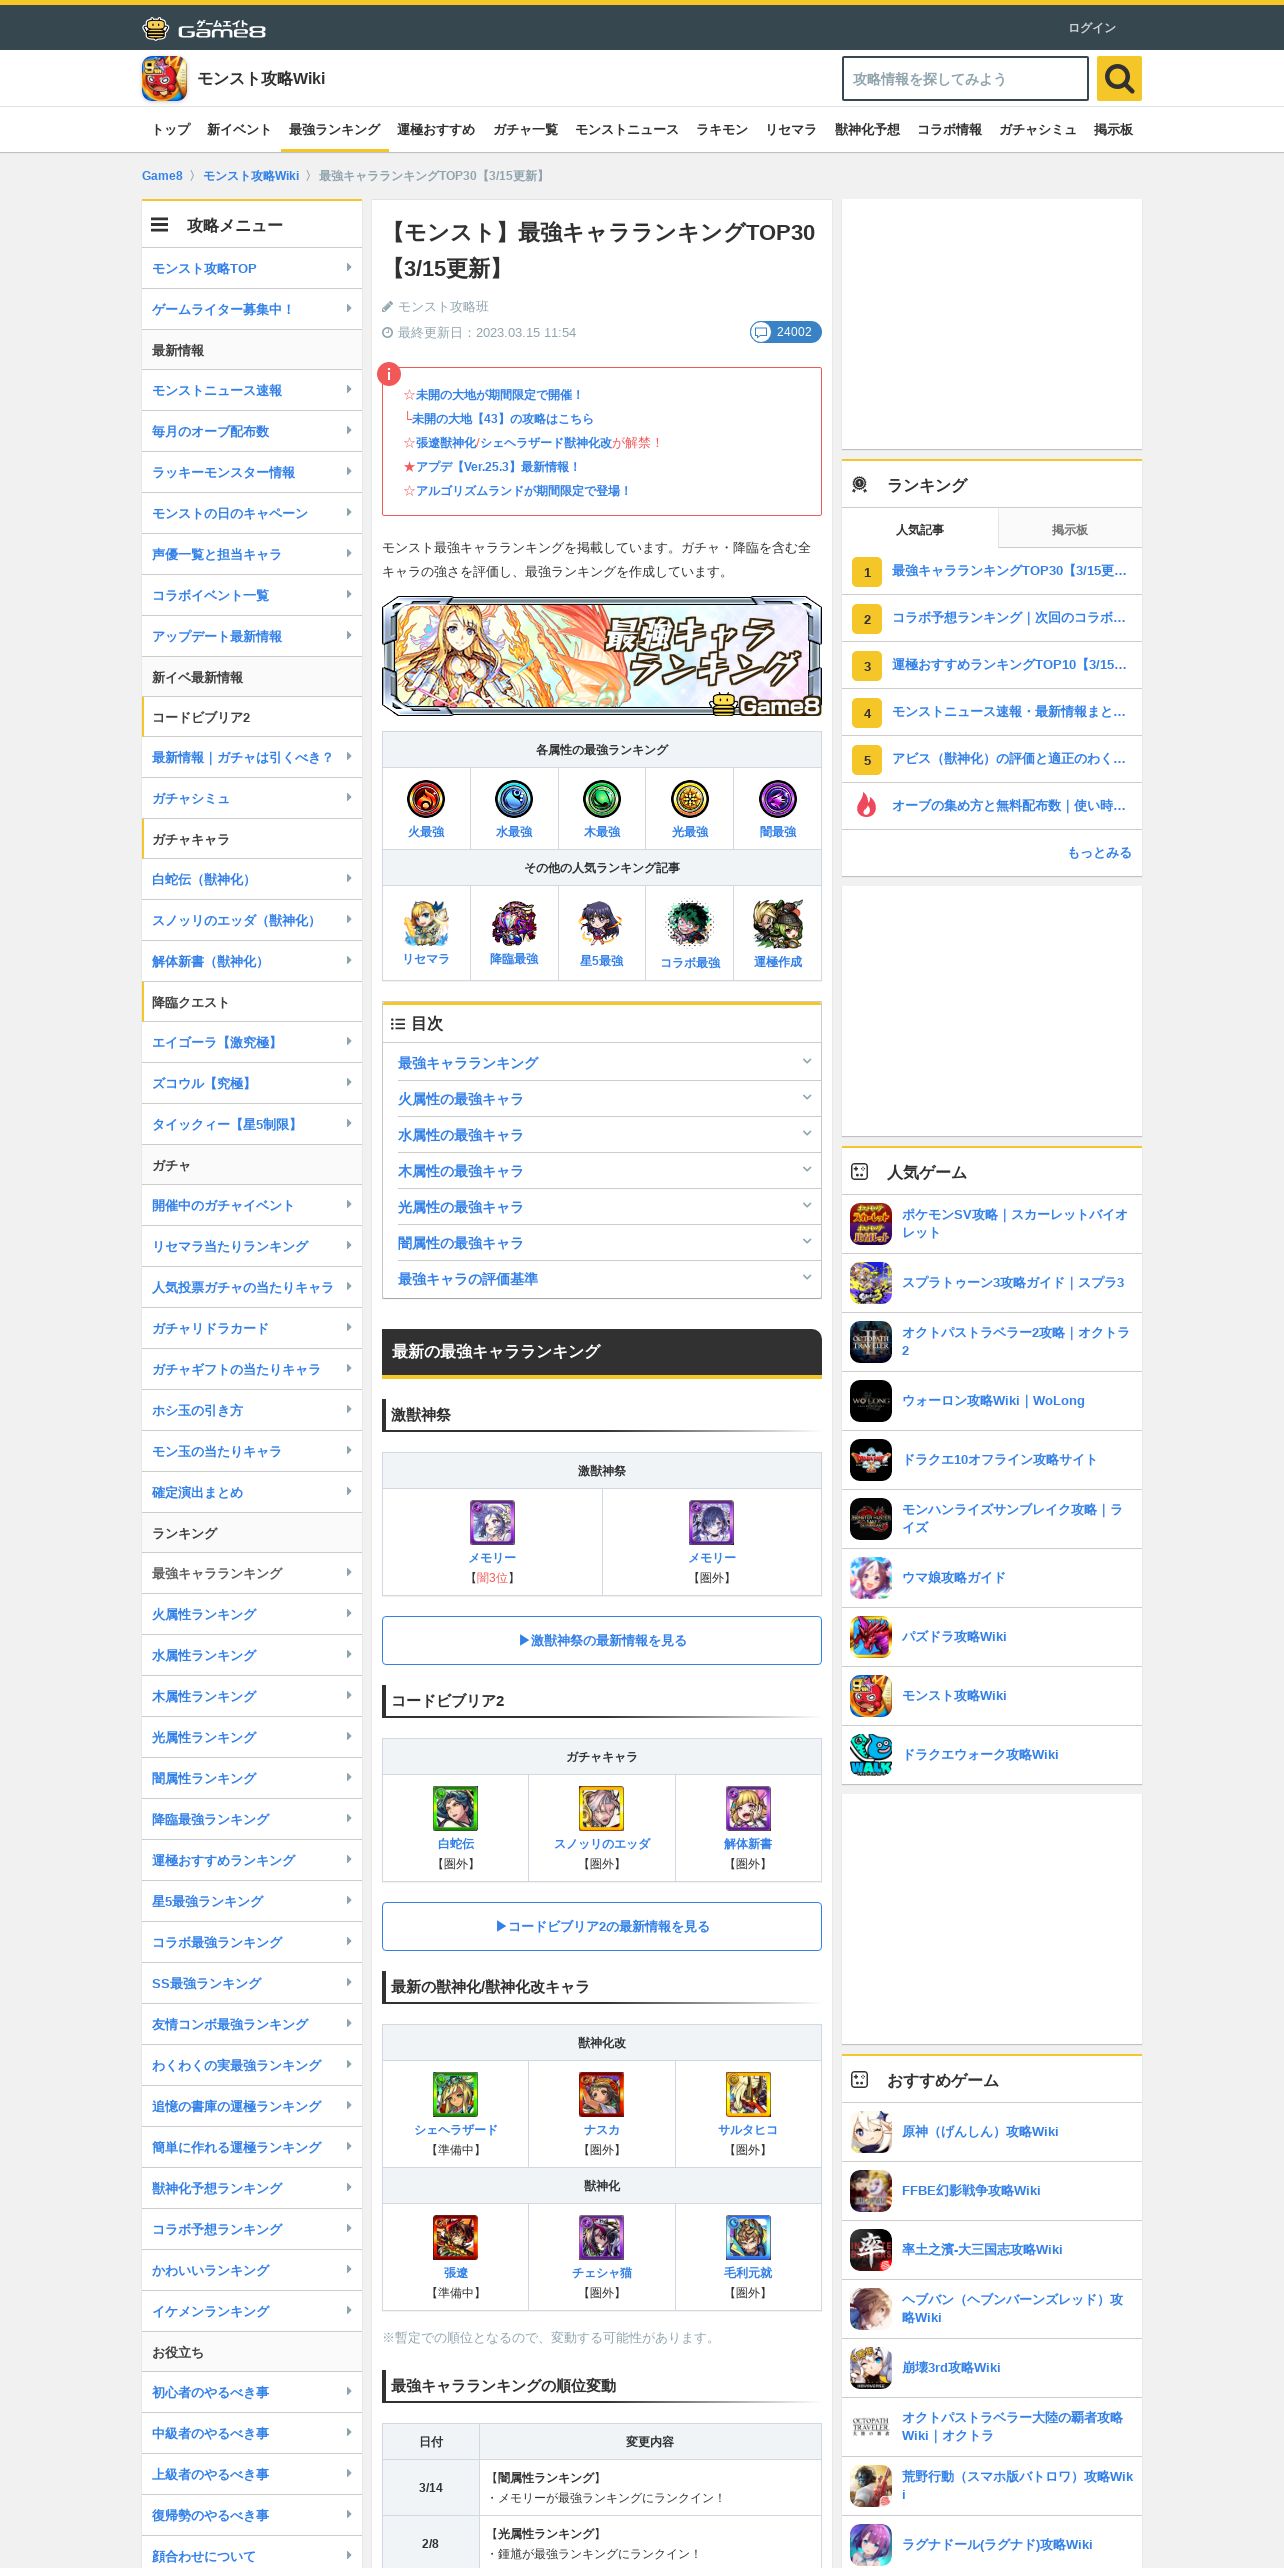Select the 闇最強 dark orb icon
Viewport: 1284px width, 2568px height.
pyautogui.click(x=778, y=798)
